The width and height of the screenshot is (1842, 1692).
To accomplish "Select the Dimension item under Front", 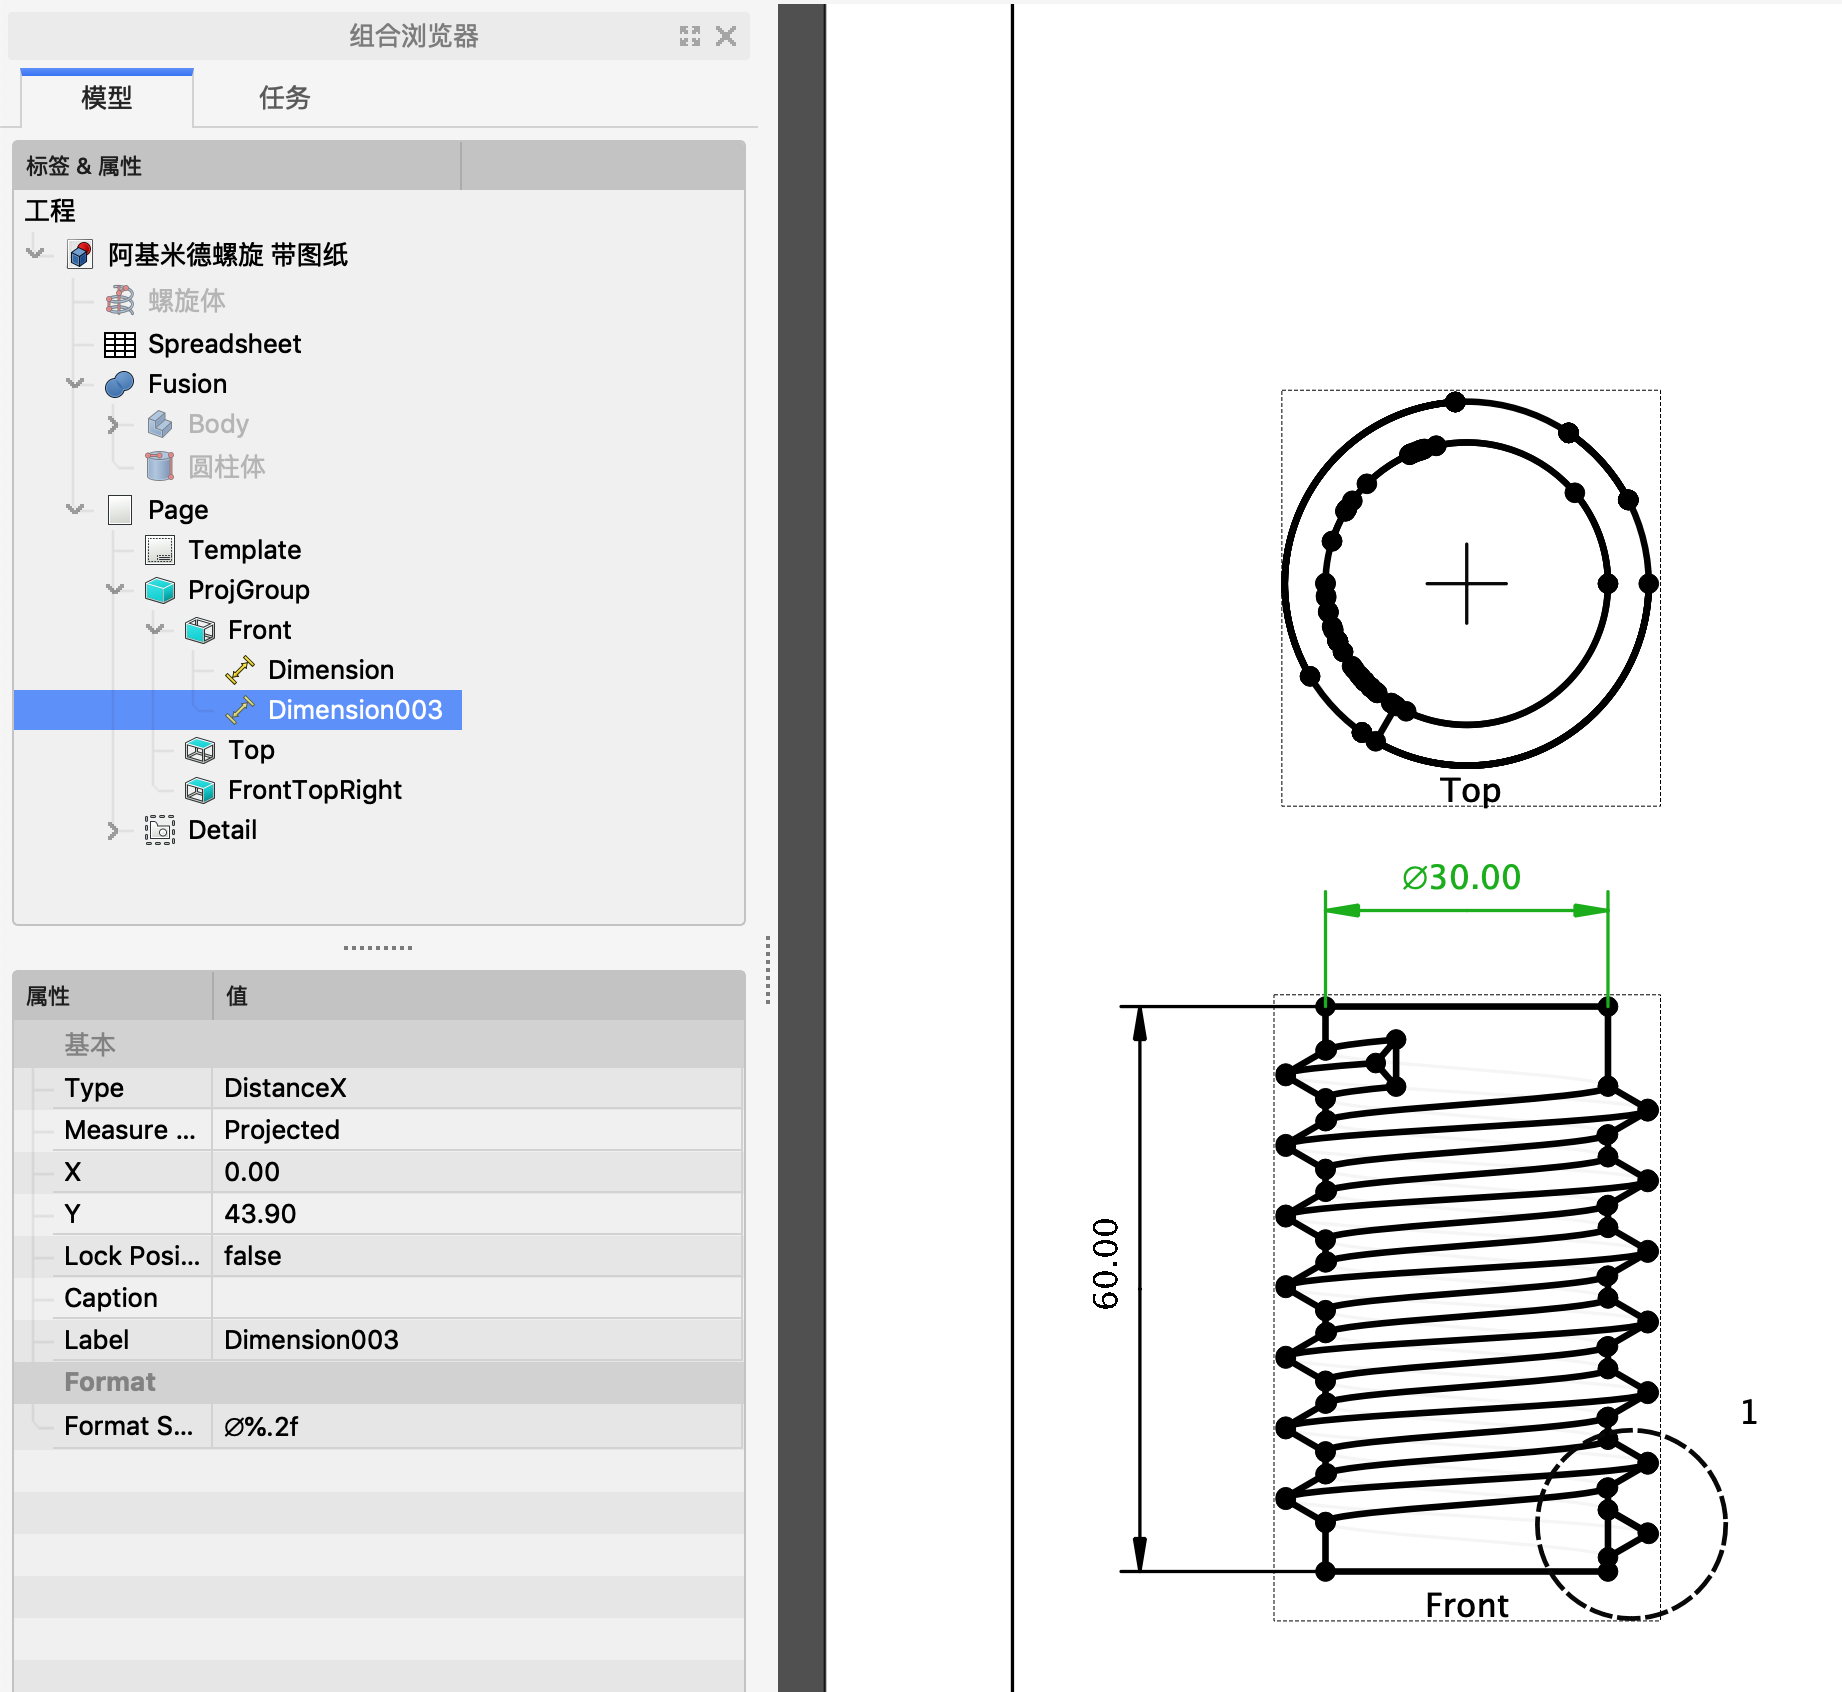I will point(330,670).
